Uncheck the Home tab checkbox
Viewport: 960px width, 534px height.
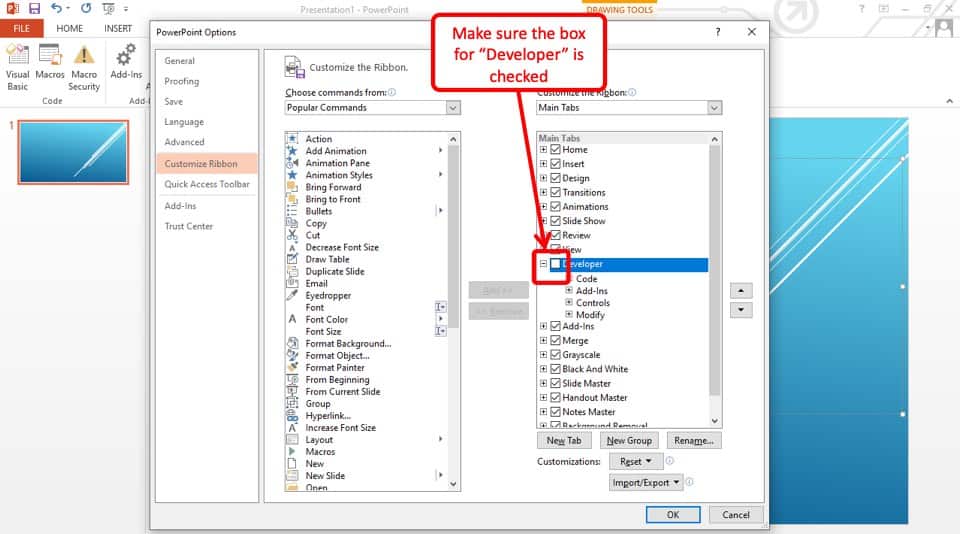(555, 149)
